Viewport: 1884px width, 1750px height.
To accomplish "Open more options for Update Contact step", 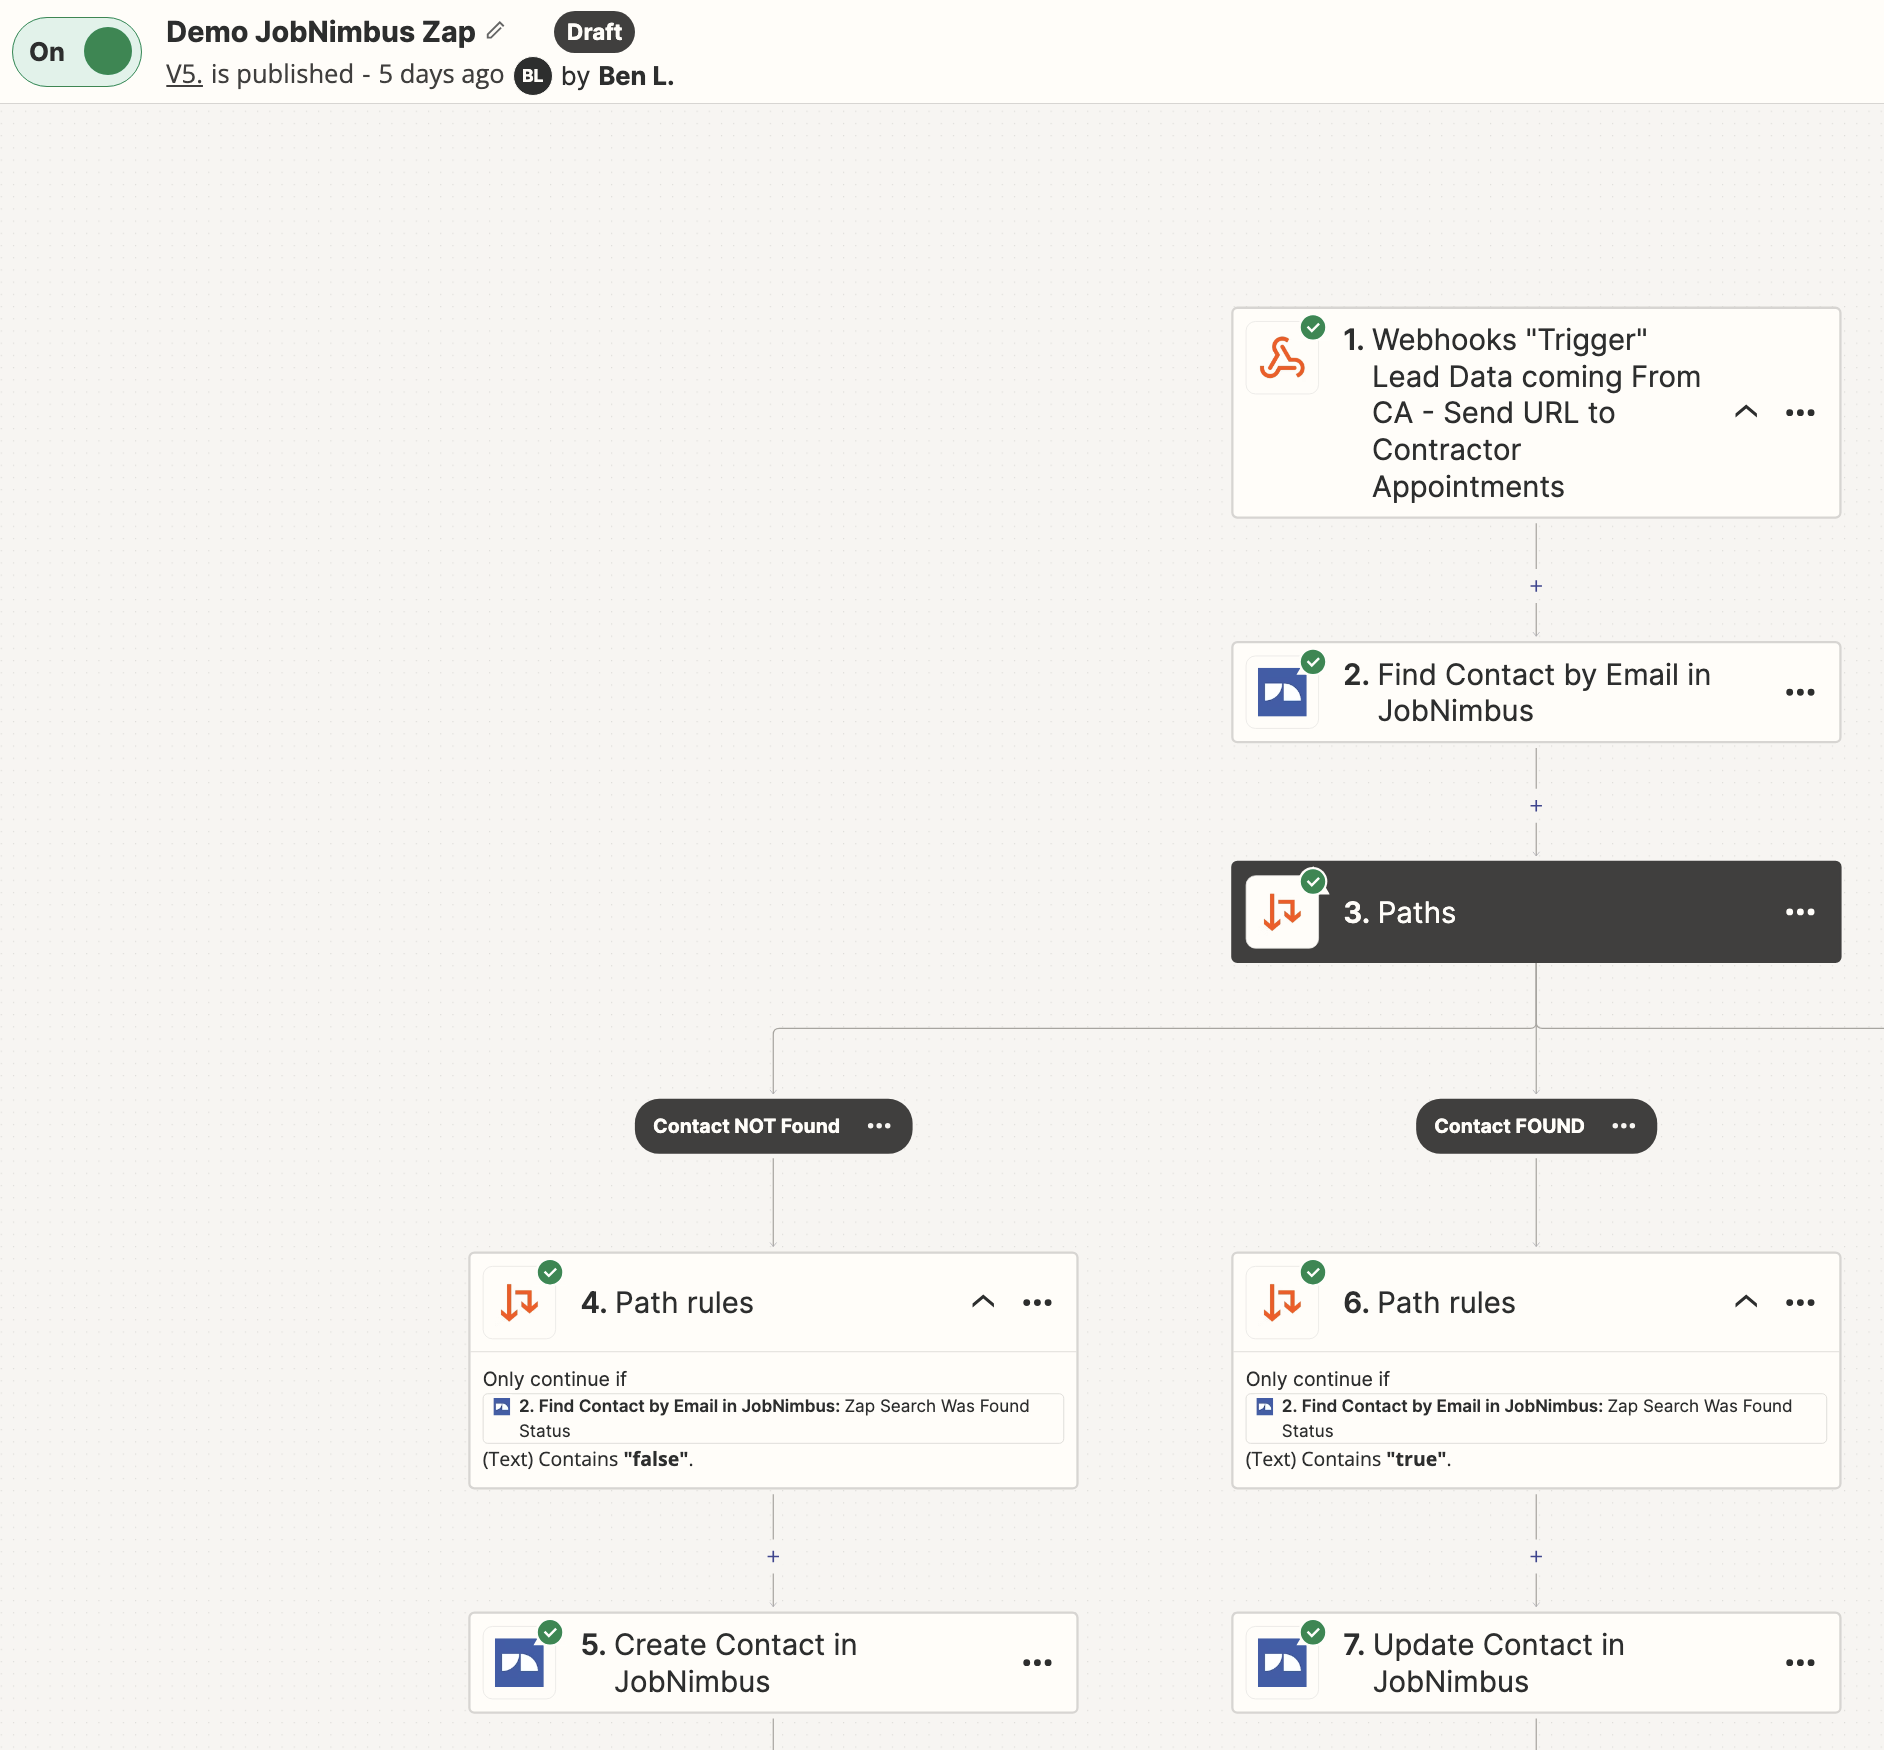I will coord(1800,1662).
